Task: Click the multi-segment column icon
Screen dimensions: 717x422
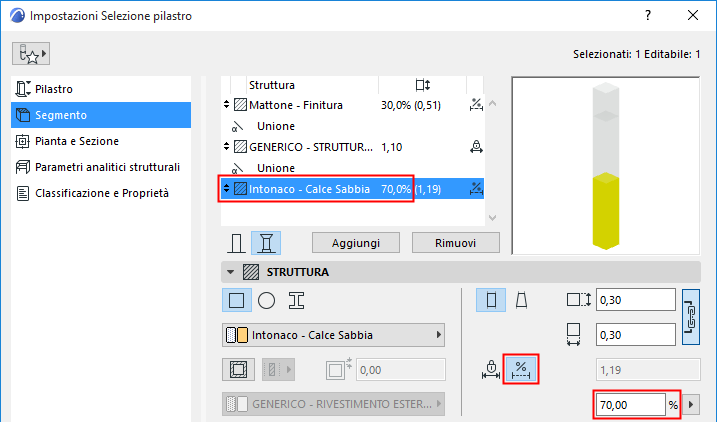Action: click(x=265, y=243)
